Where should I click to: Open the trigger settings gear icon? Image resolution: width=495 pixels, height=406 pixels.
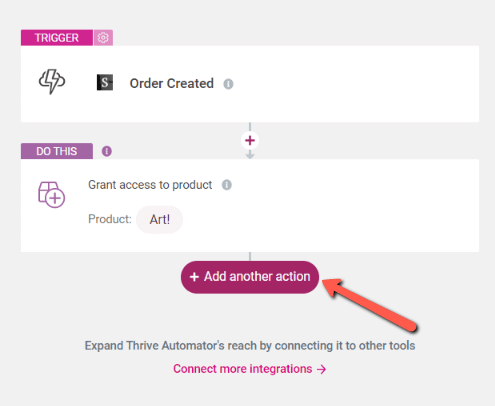click(x=103, y=38)
